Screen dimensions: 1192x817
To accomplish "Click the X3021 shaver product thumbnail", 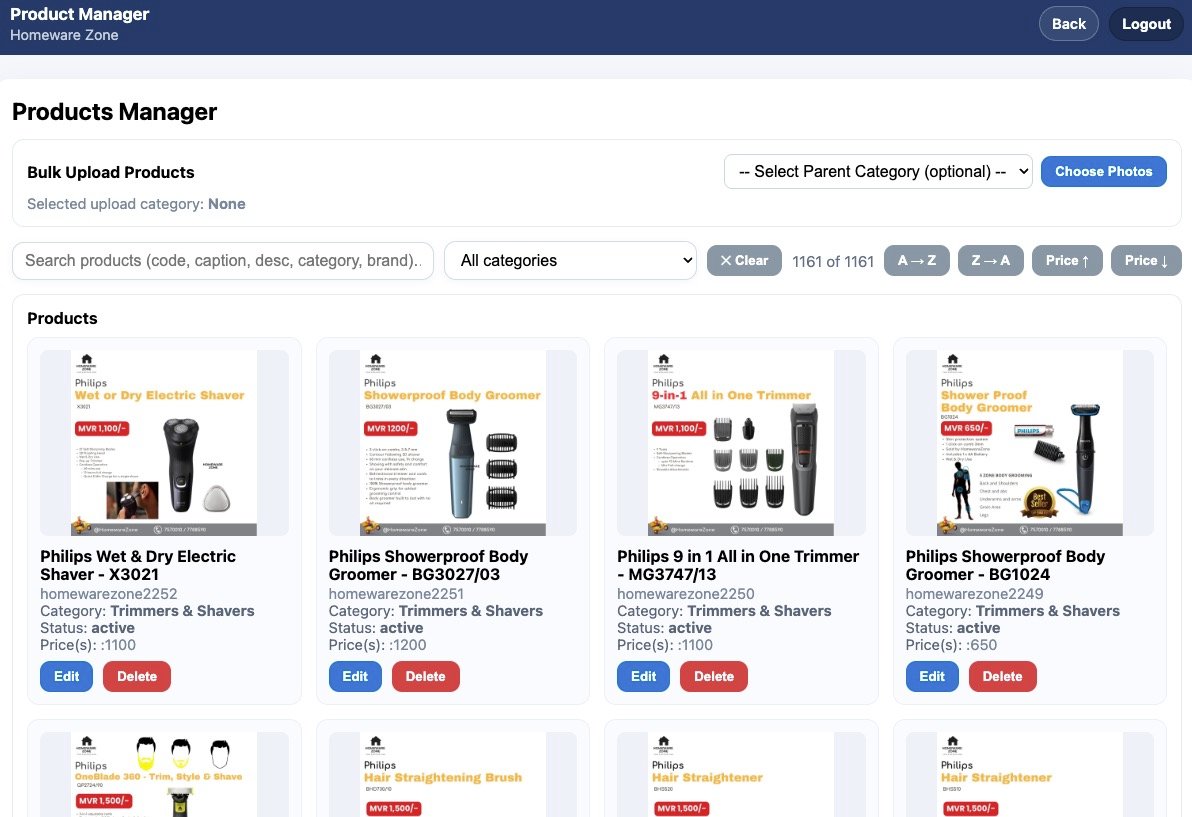I will point(164,441).
